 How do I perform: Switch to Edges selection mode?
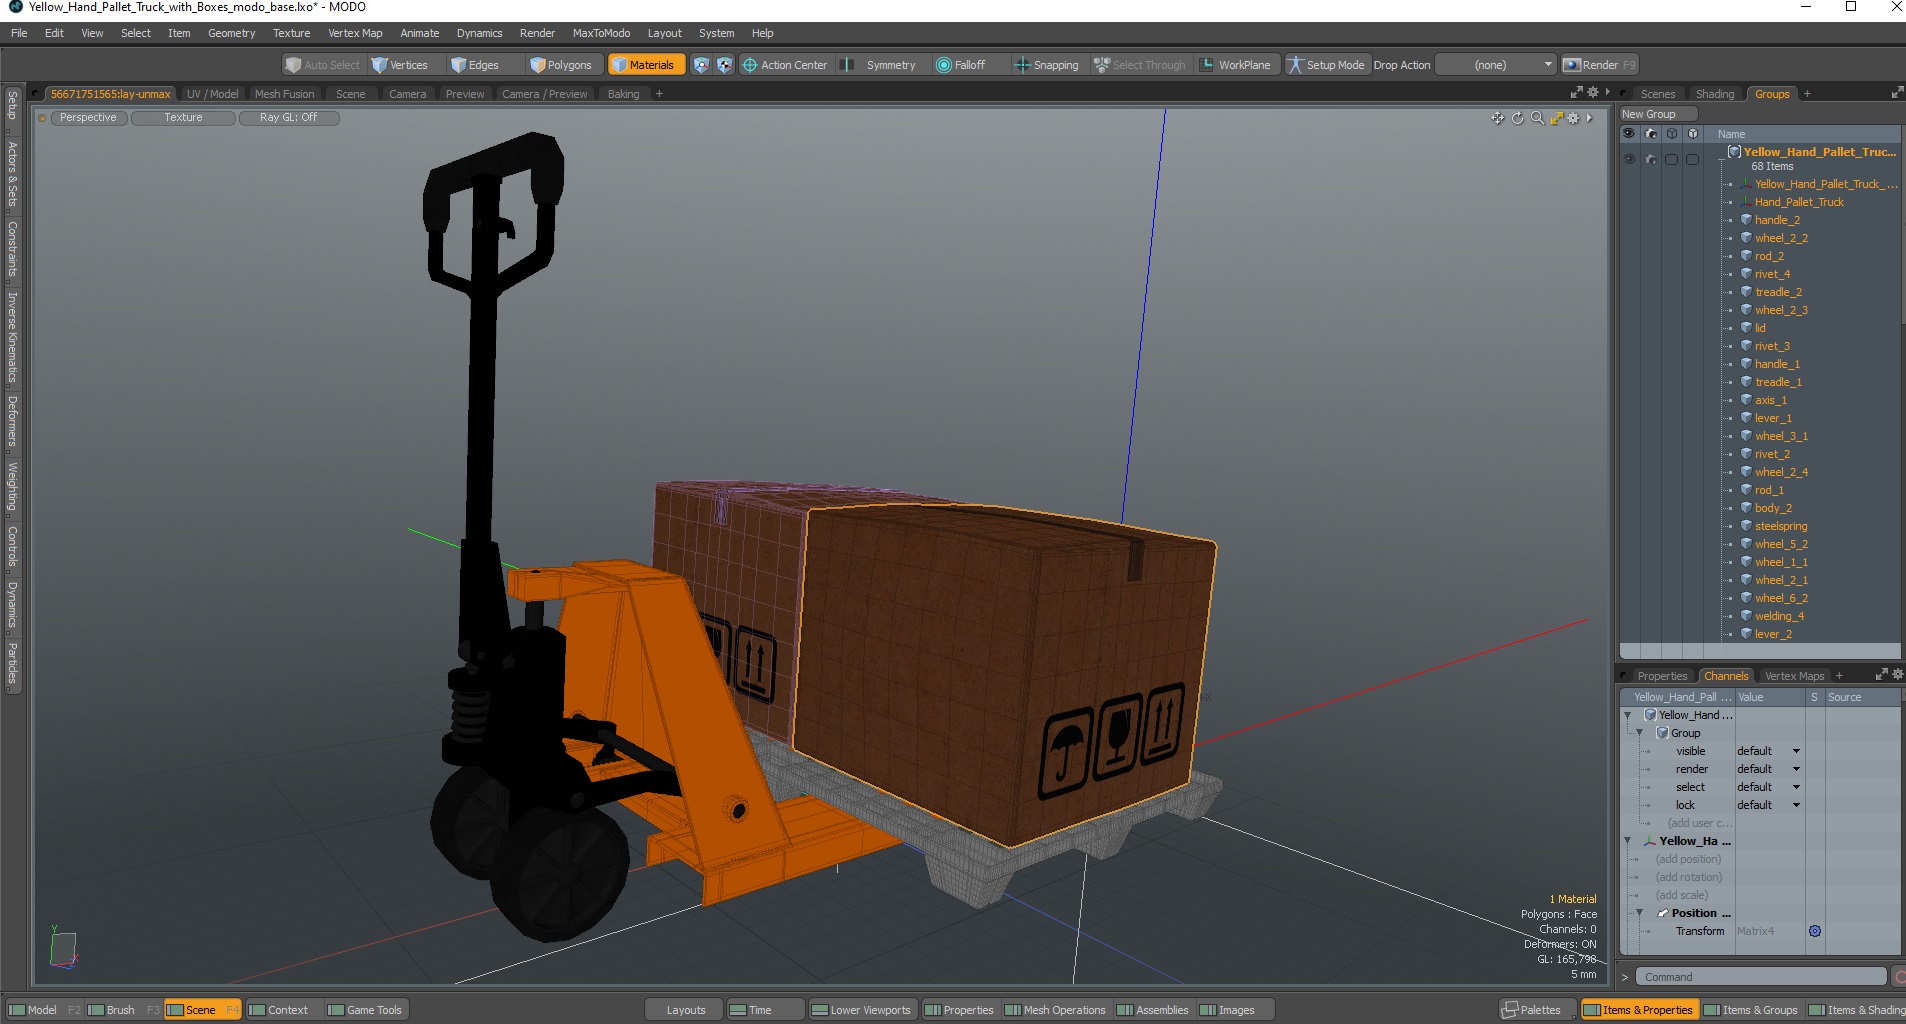475,65
